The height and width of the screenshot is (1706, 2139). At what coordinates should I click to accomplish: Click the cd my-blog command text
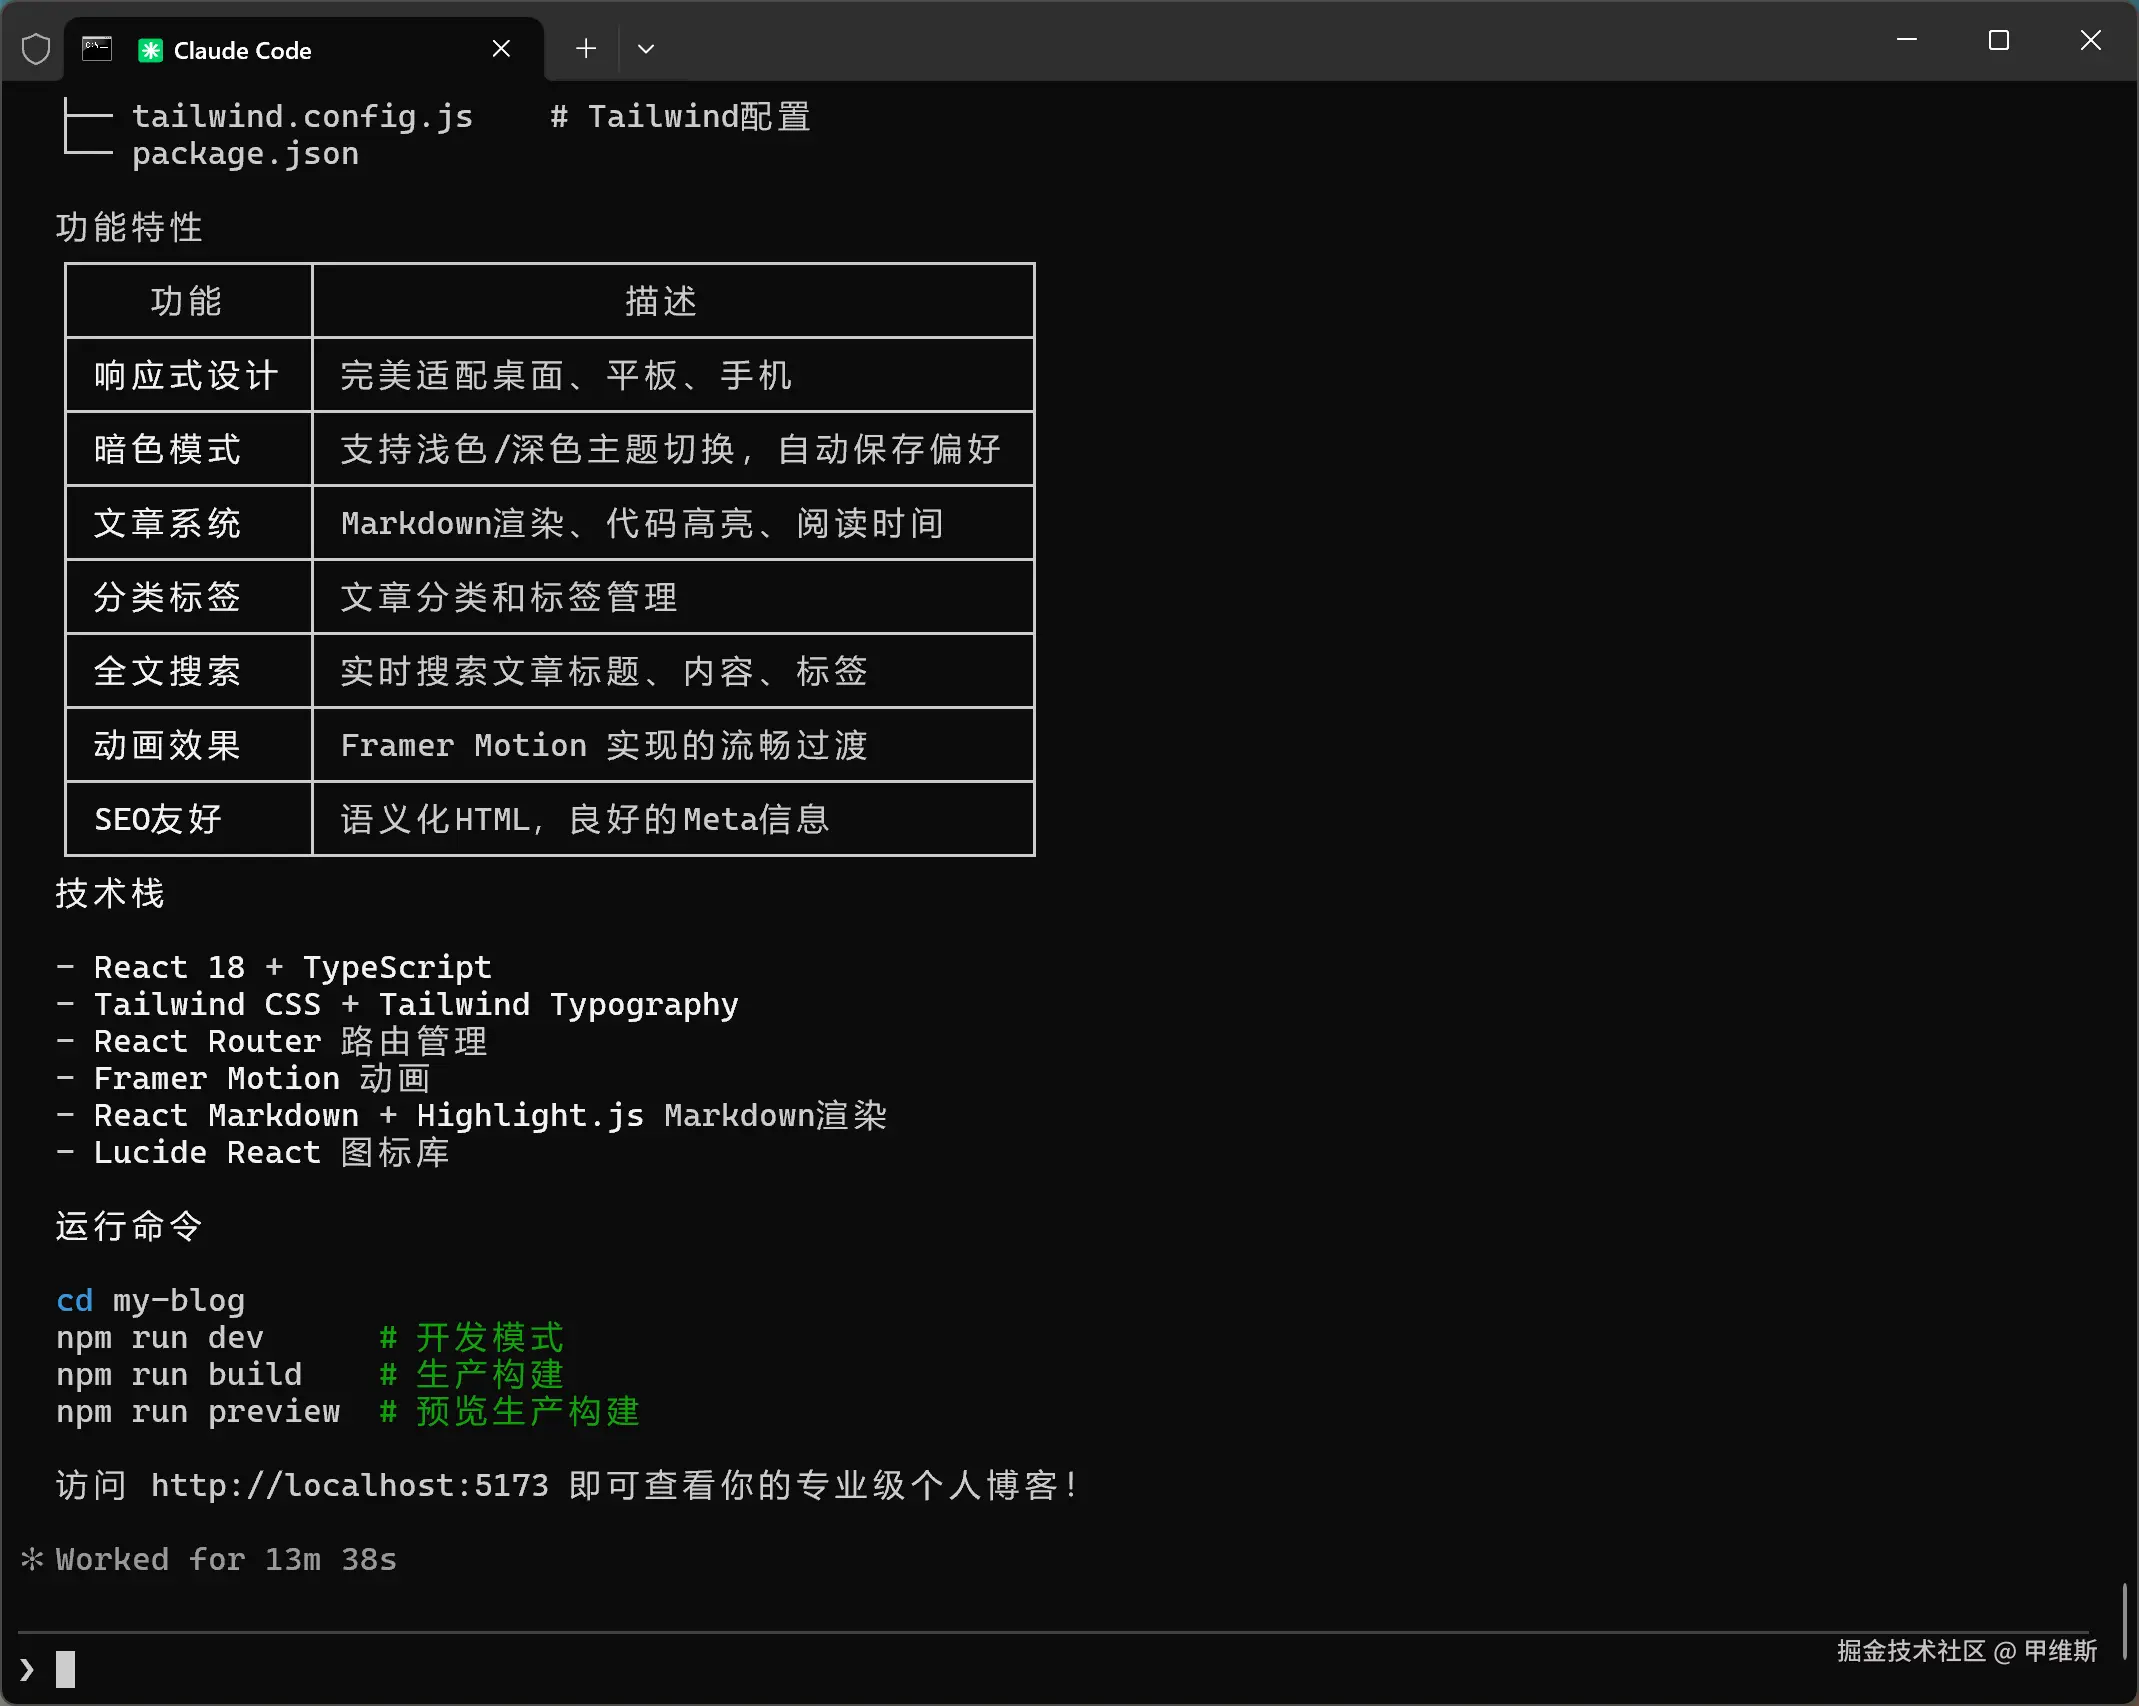point(150,1301)
